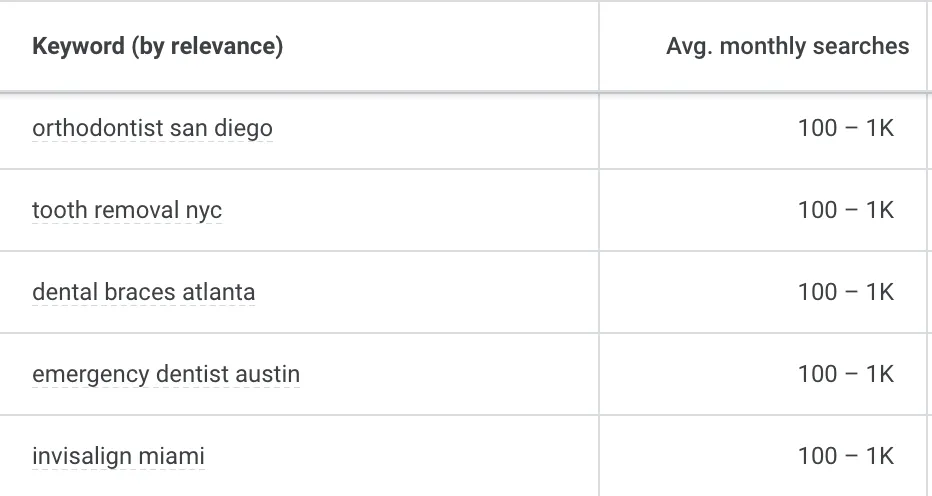Select the search volume for invisalign miami

[x=845, y=457]
